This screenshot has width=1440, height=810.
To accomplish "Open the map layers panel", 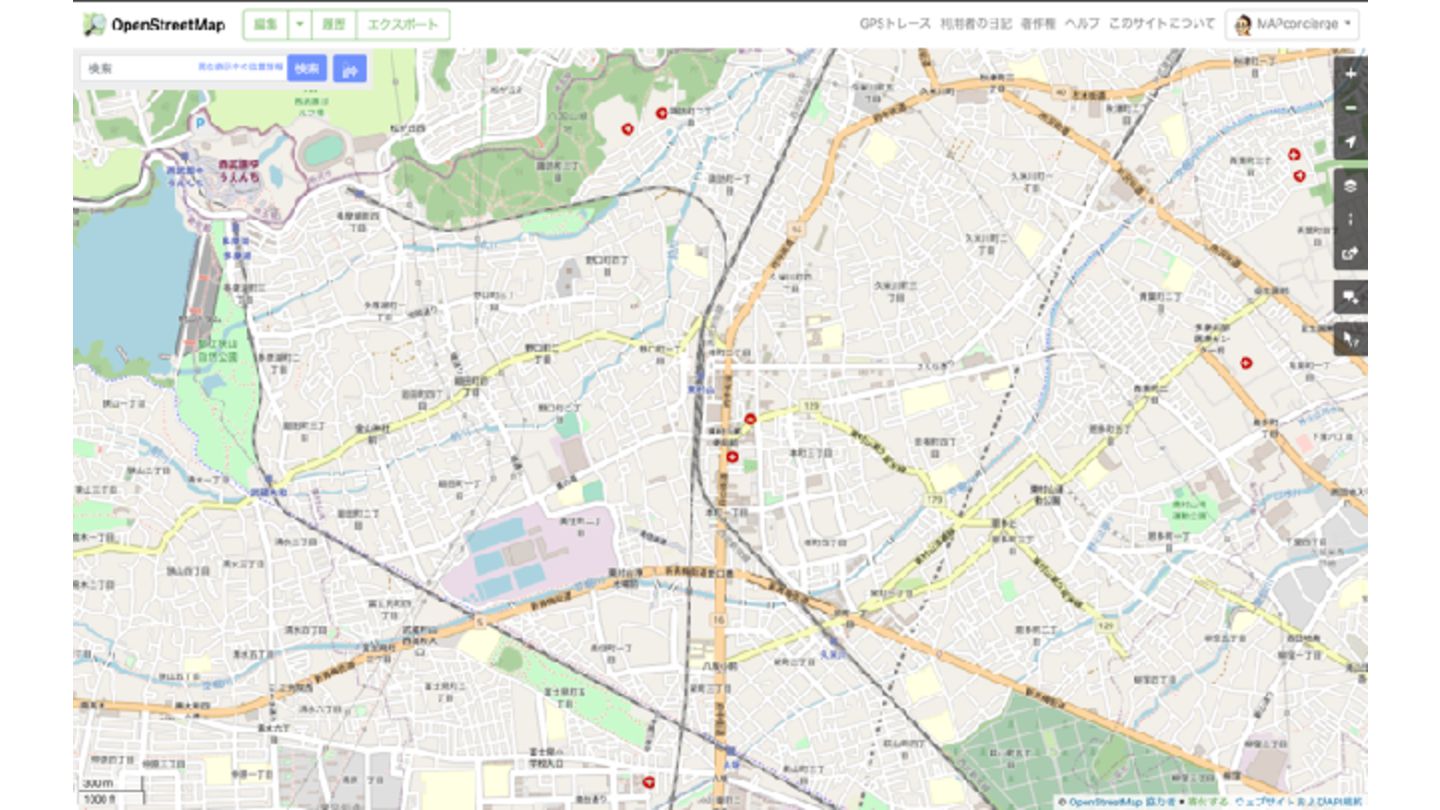I will pos(1351,186).
